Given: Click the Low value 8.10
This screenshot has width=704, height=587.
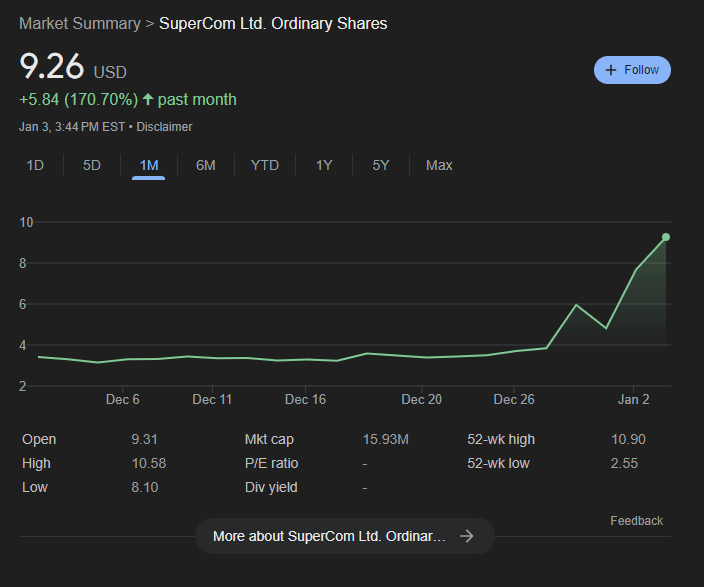Looking at the screenshot, I should [145, 487].
